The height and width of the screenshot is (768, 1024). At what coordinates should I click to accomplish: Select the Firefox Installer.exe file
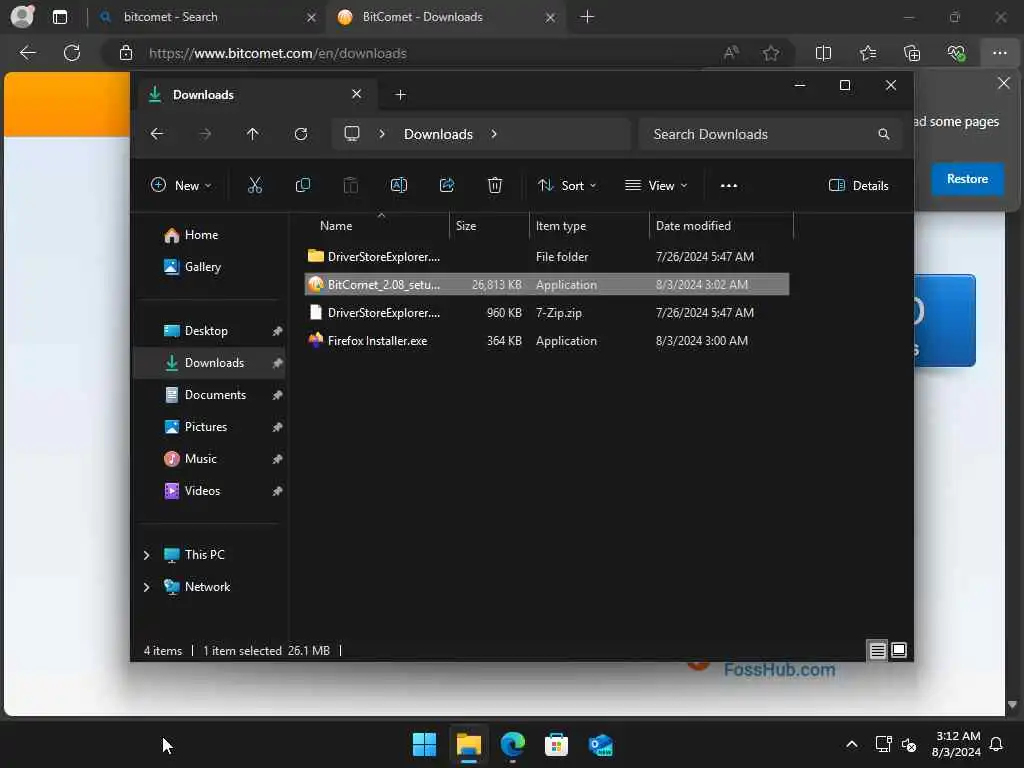point(547,341)
